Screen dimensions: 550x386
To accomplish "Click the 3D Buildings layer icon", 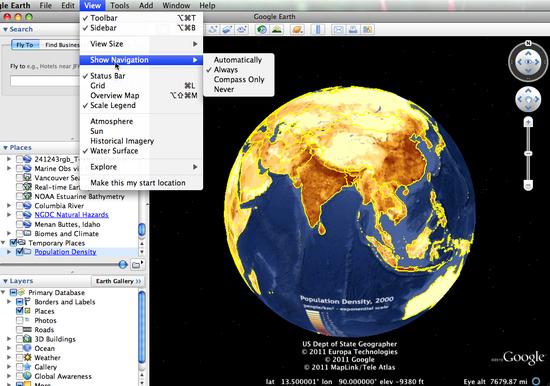I will point(27,339).
